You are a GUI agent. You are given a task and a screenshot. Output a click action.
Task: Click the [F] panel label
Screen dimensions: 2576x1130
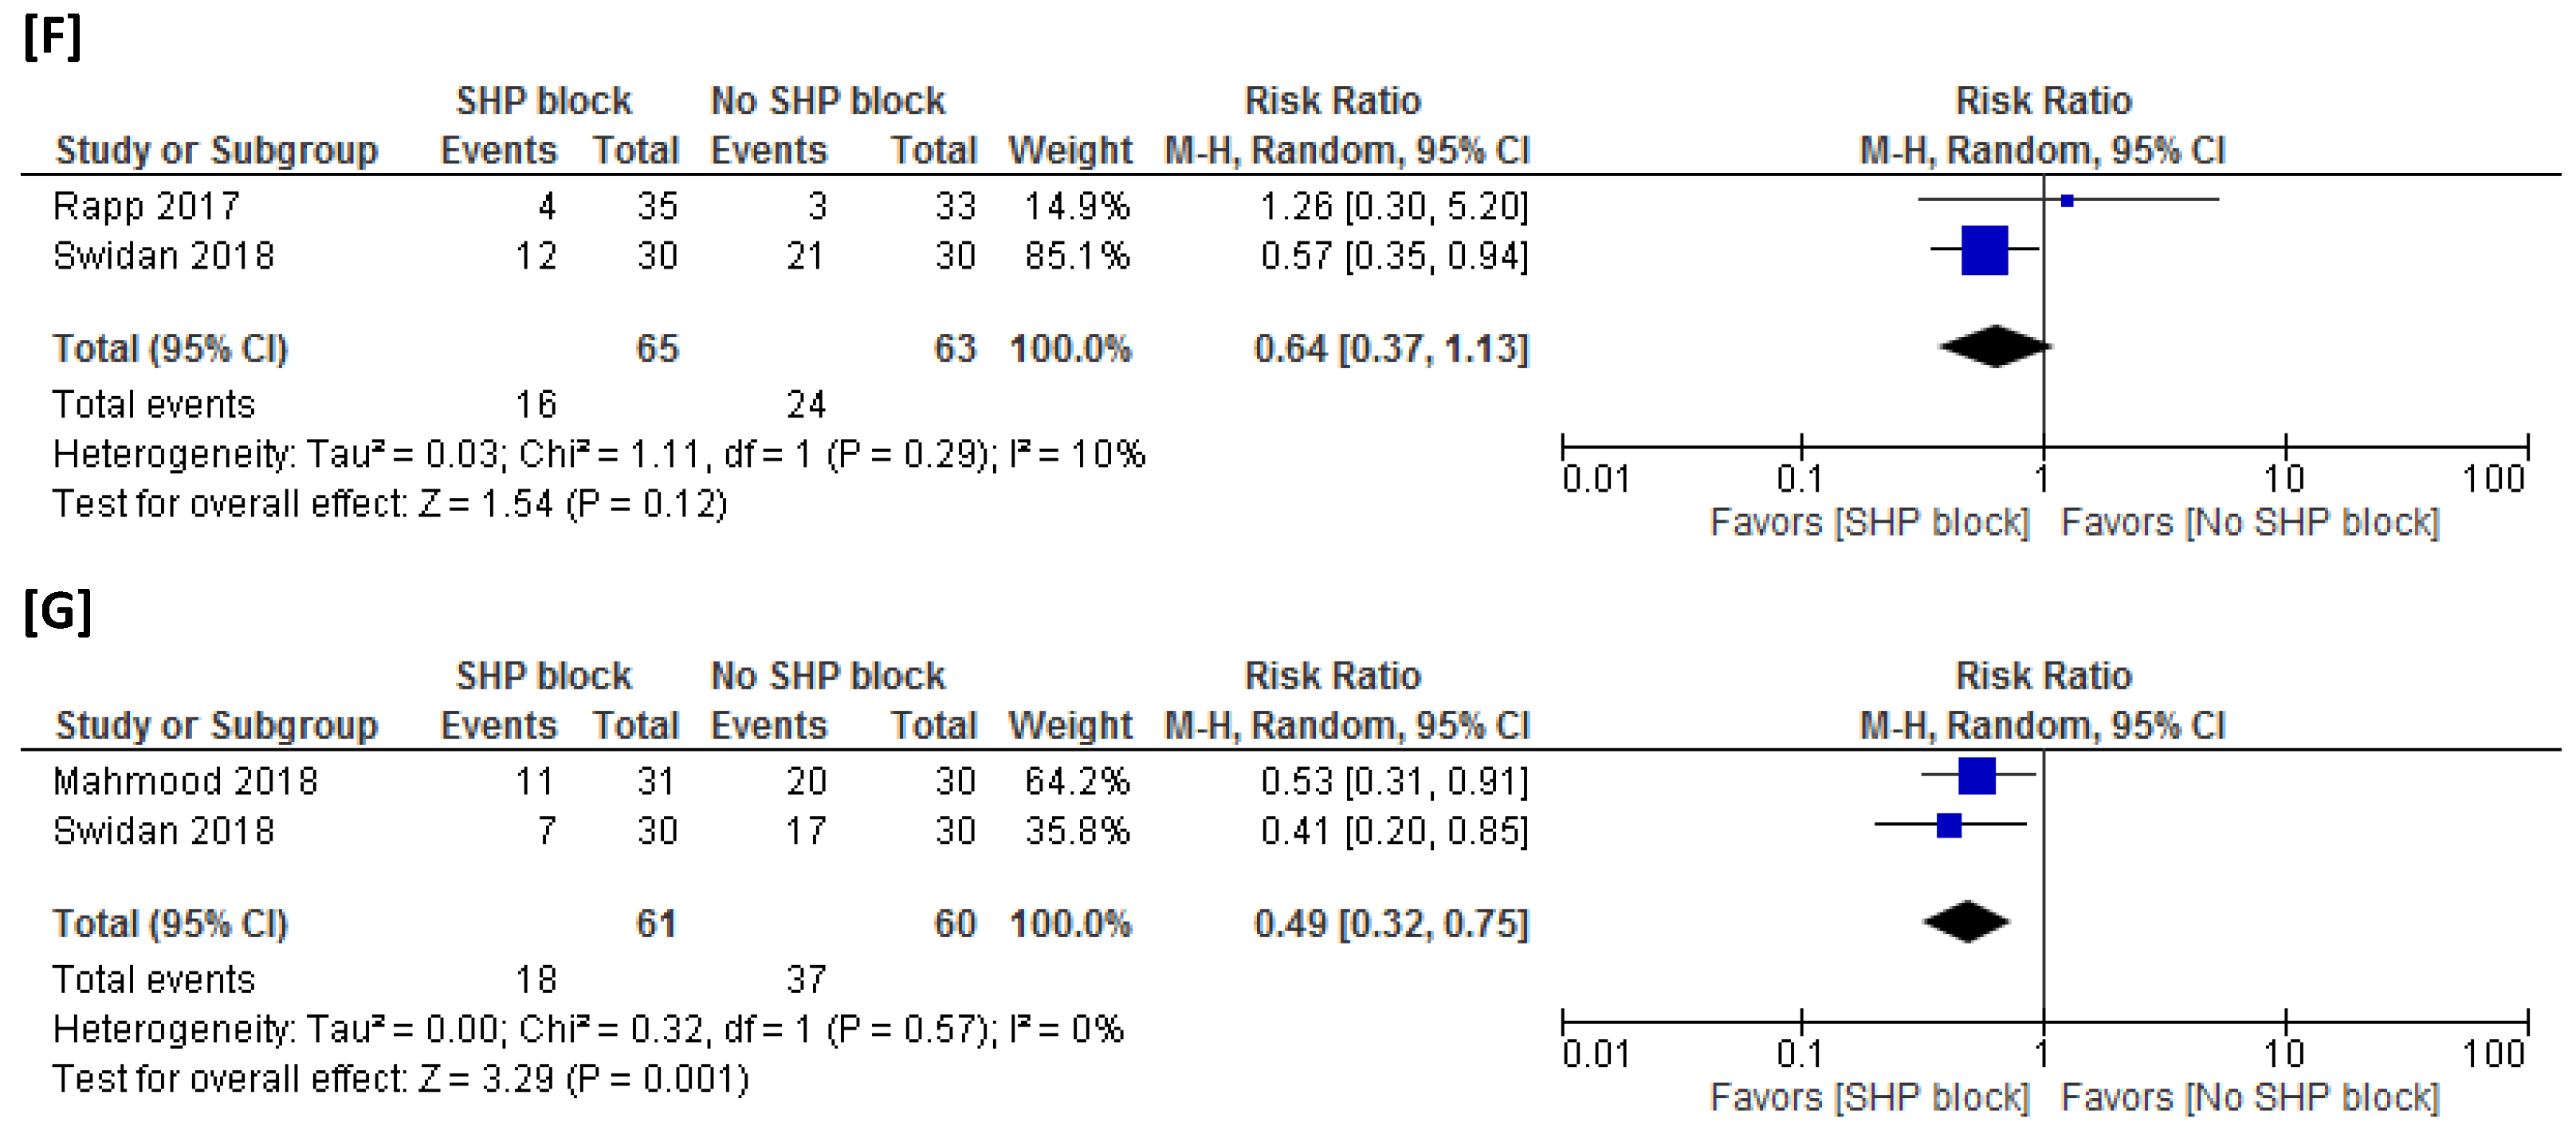52,38
